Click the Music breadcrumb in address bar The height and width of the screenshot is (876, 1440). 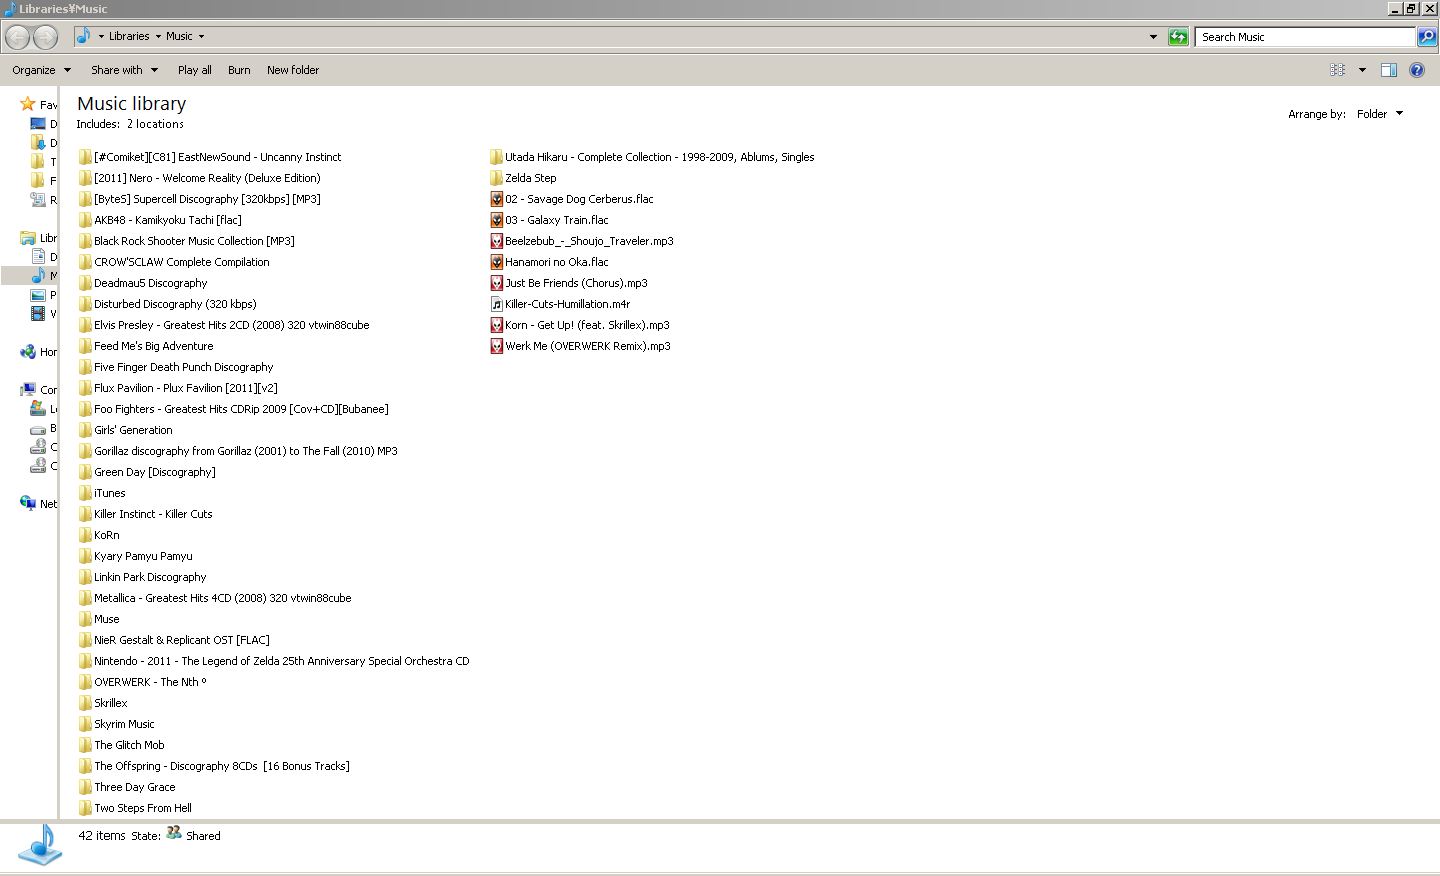(x=179, y=36)
